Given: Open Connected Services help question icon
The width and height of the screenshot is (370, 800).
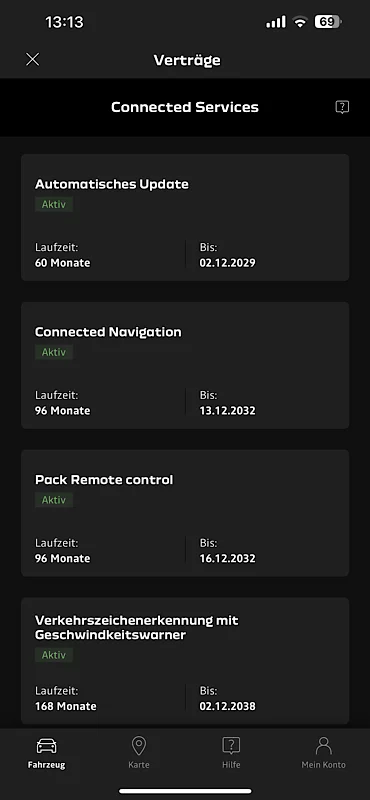Looking at the screenshot, I should click(x=342, y=107).
